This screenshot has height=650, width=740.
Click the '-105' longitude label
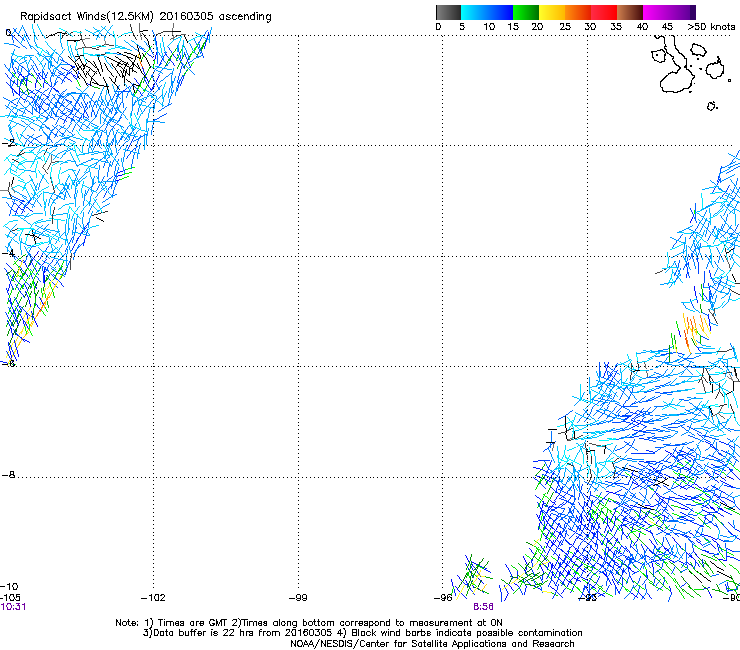pos(10,597)
